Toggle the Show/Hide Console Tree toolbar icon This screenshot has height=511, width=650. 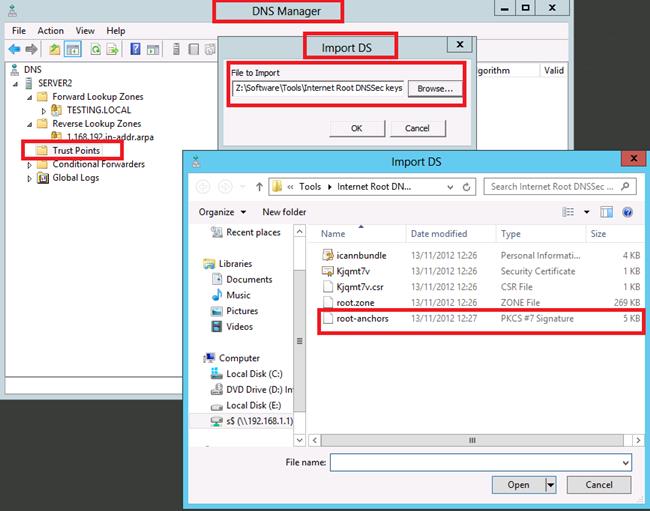click(73, 49)
